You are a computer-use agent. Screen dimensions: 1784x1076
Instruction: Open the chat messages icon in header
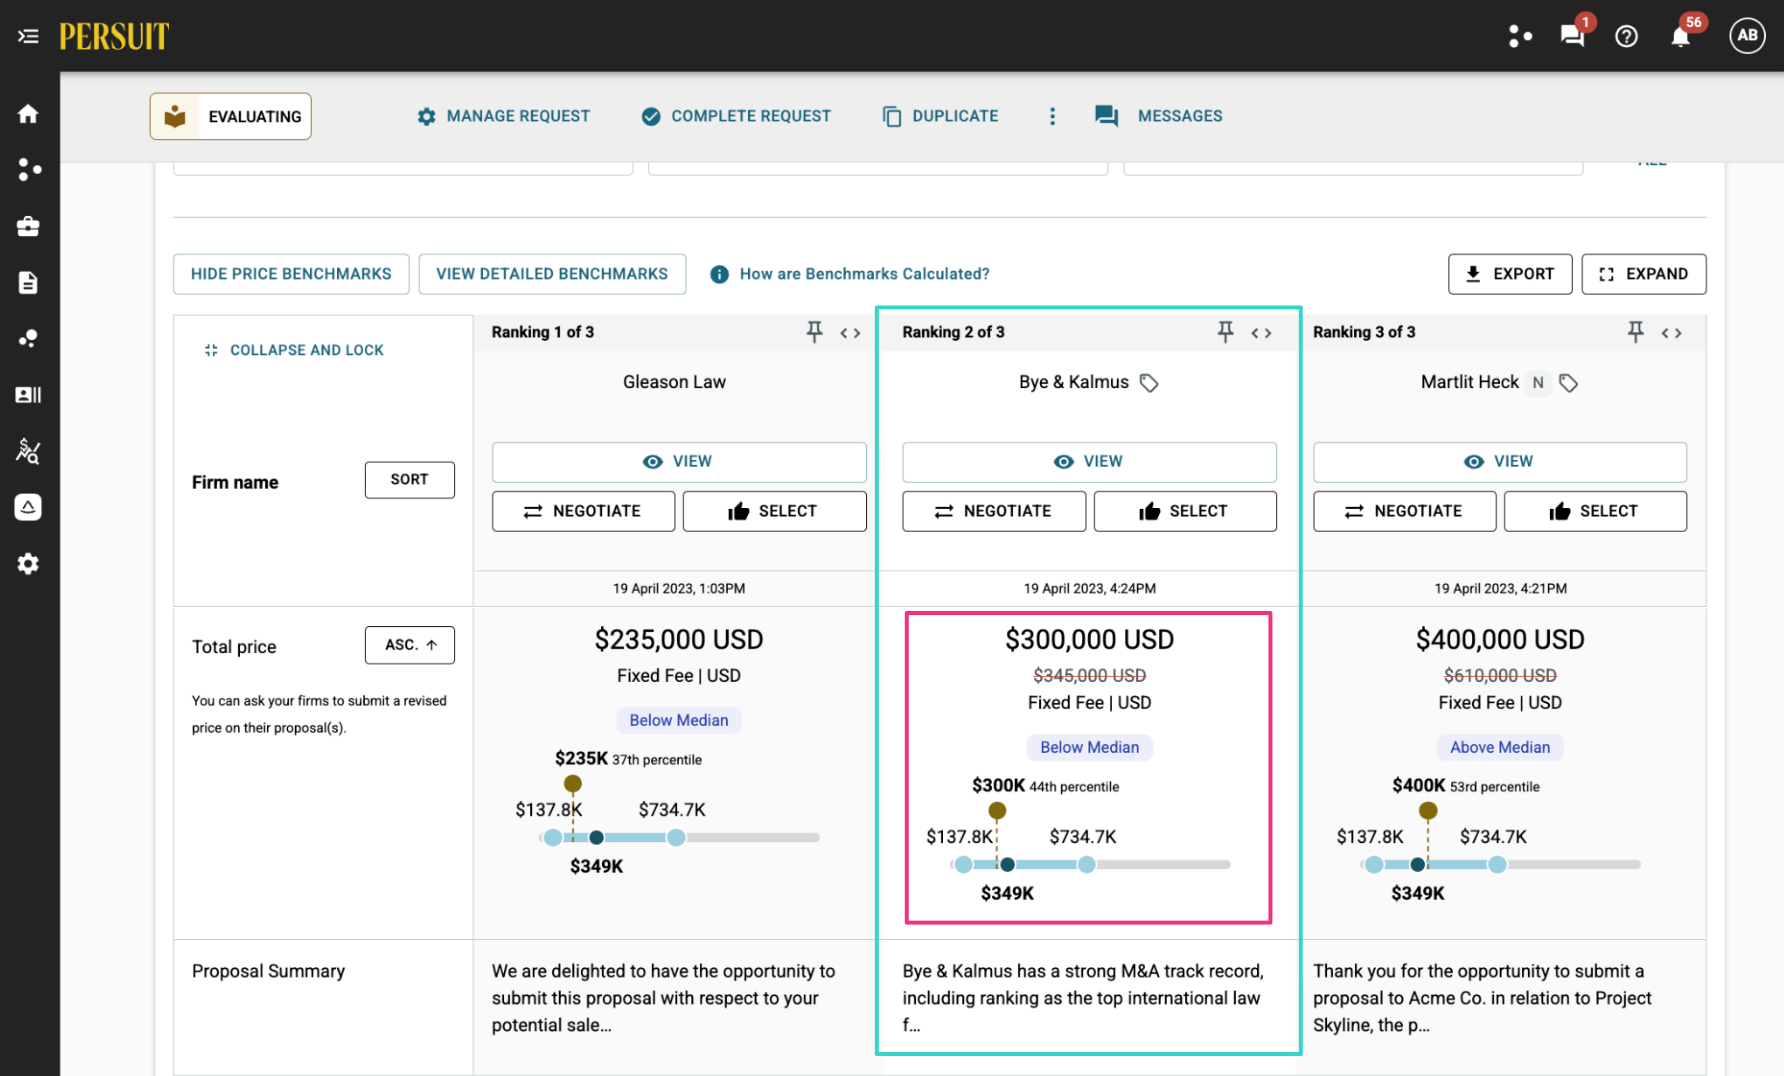pyautogui.click(x=1572, y=37)
